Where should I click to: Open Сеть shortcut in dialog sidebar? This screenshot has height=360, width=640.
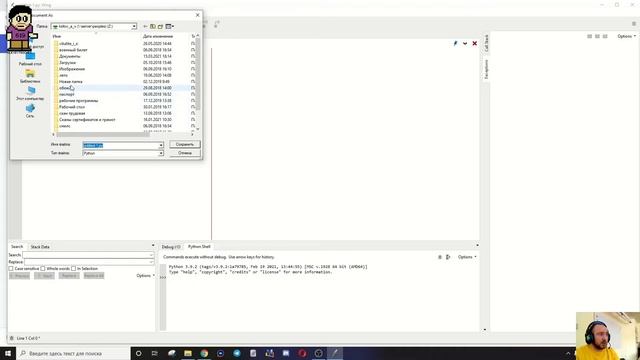(x=30, y=111)
